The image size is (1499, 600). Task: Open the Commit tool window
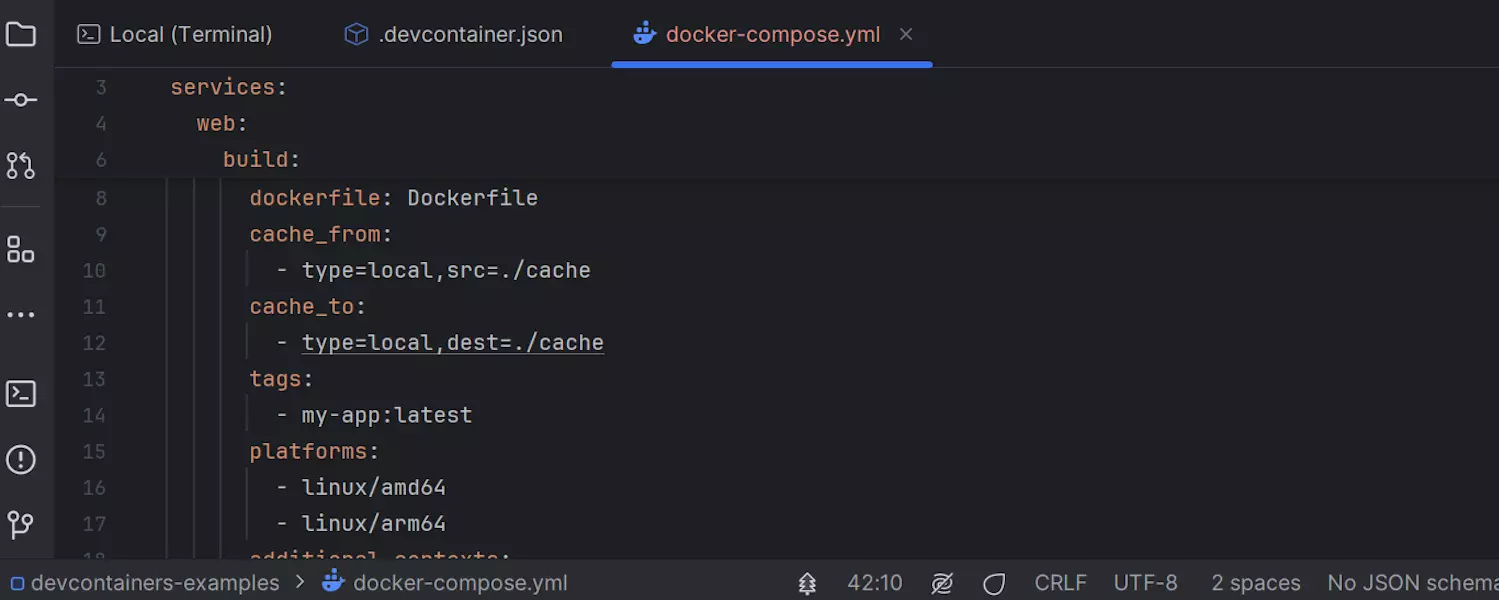coord(21,100)
